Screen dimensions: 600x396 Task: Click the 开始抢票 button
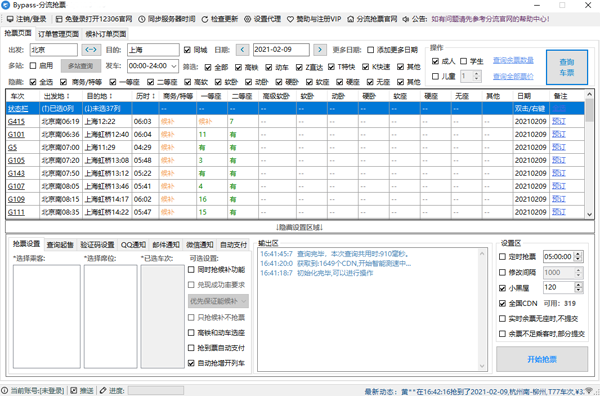click(x=542, y=359)
